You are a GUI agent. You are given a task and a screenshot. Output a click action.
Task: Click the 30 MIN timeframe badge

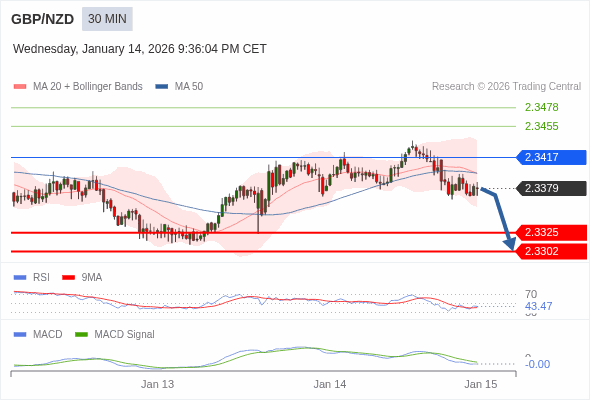107,19
